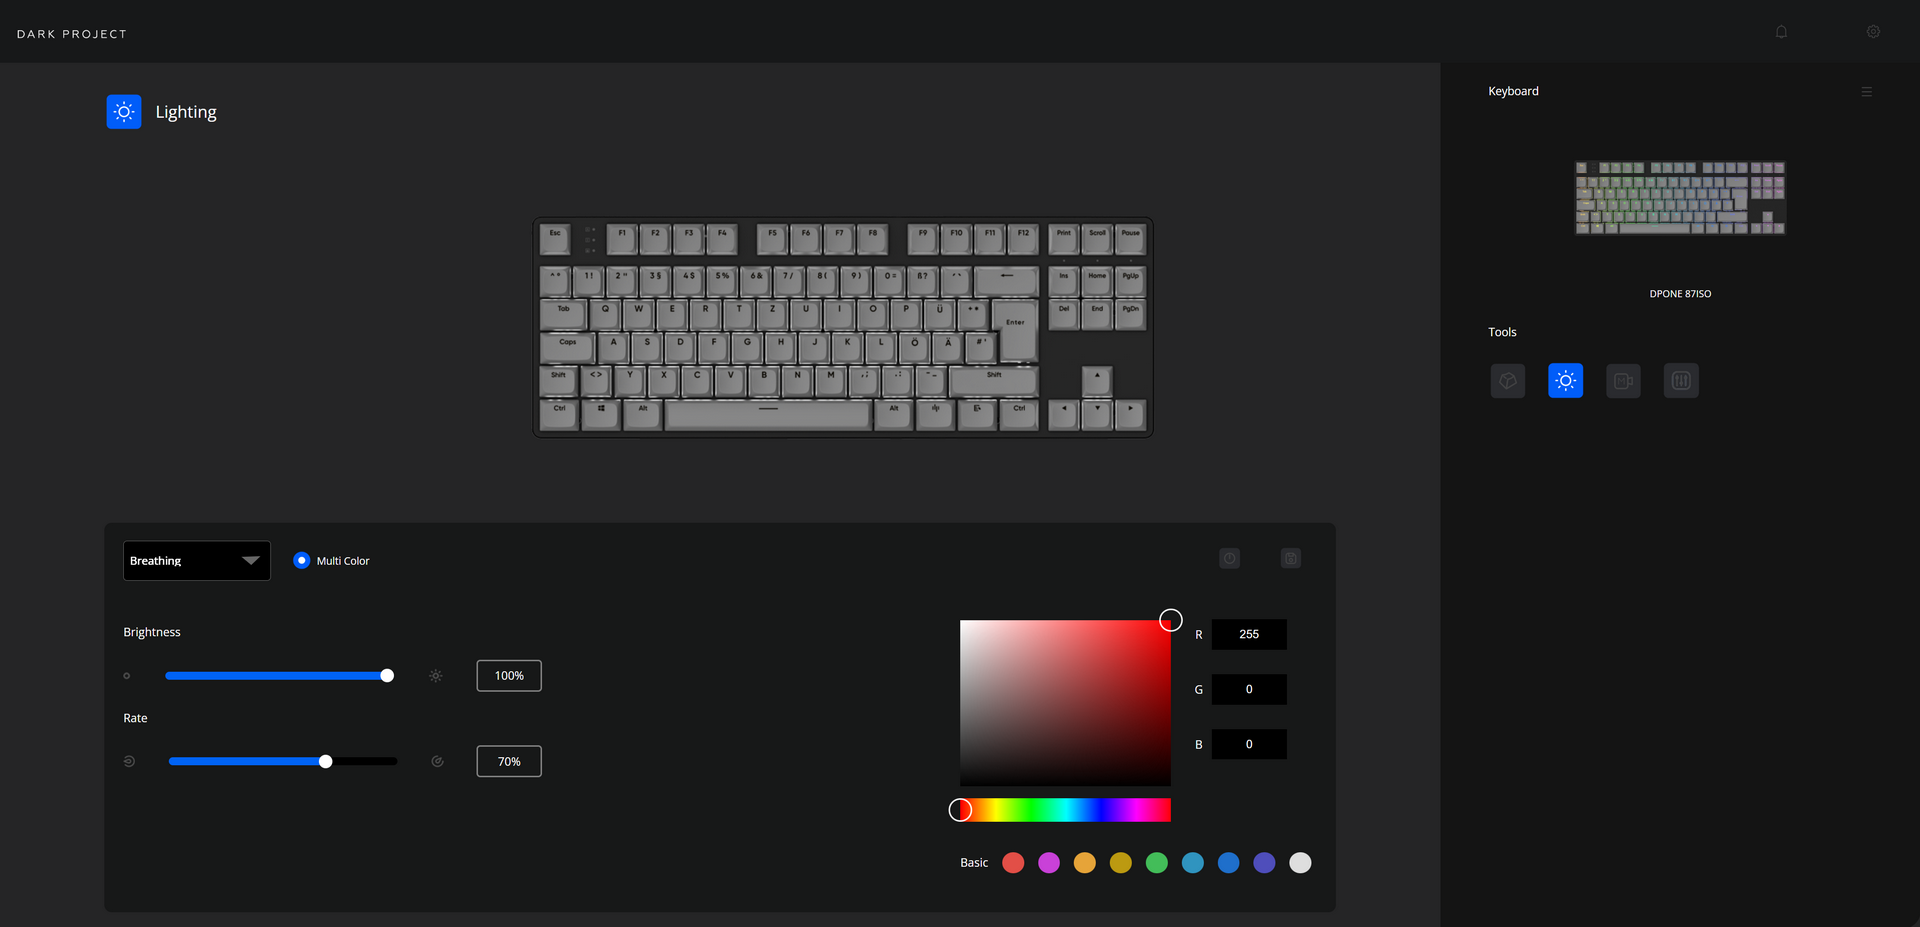Click the Brightness slider handle
Image resolution: width=1920 pixels, height=927 pixels.
click(x=387, y=676)
